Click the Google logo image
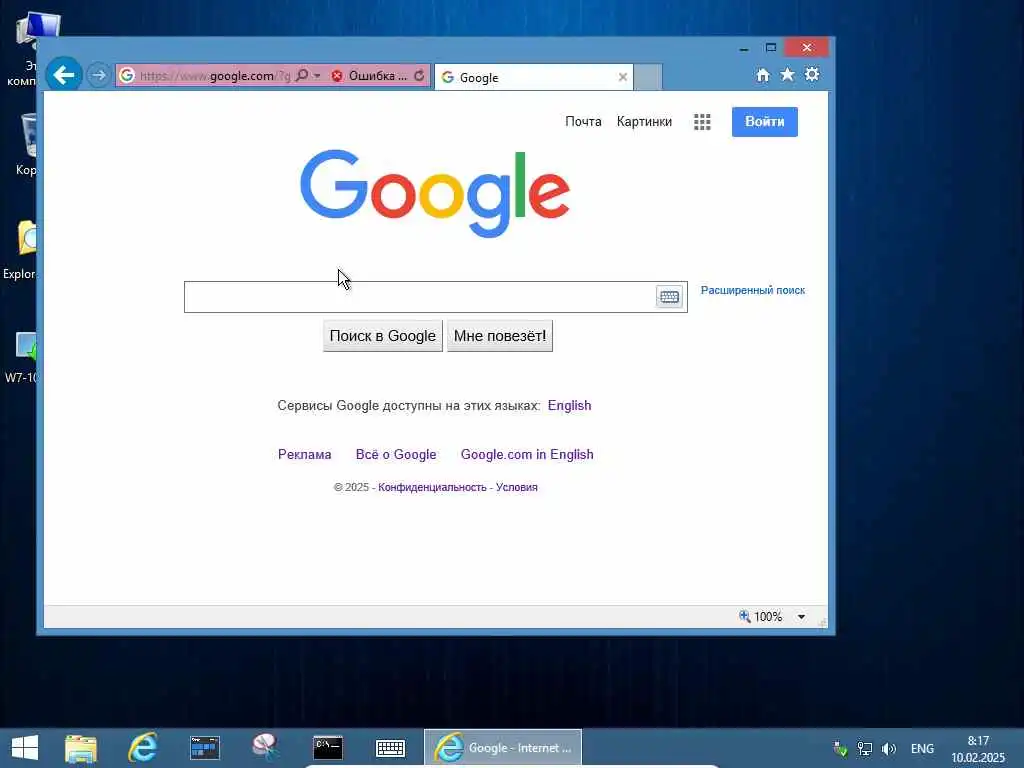Image resolution: width=1024 pixels, height=768 pixels. (435, 193)
